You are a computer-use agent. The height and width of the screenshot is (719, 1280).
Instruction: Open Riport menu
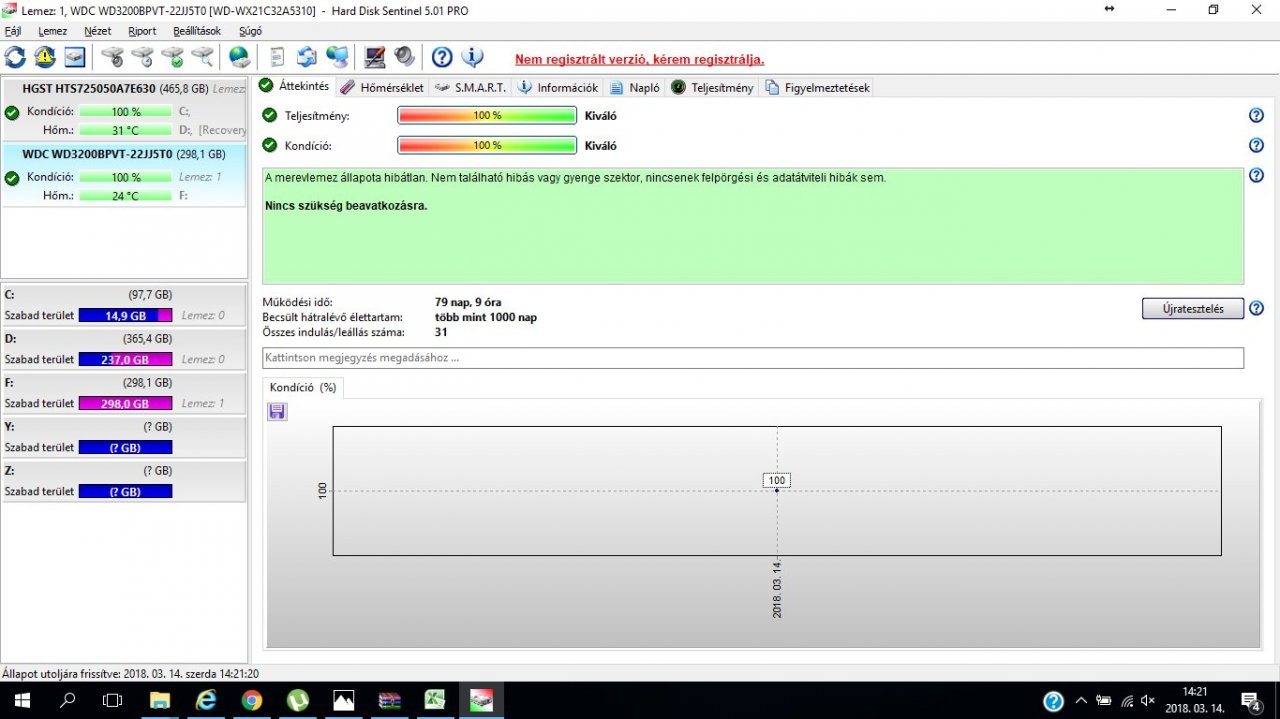coord(143,31)
